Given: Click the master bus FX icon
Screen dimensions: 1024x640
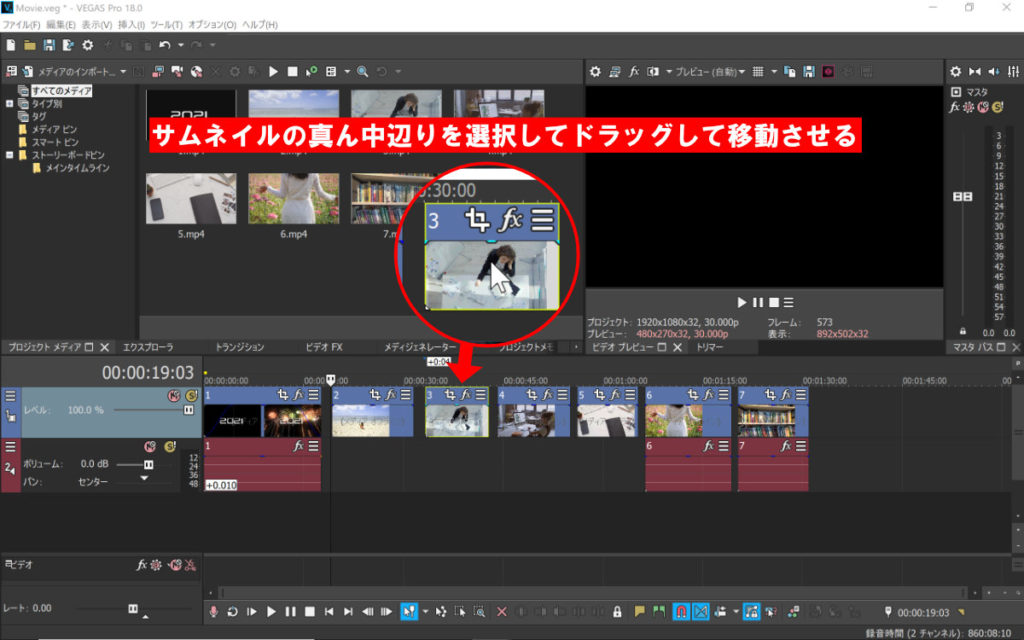Looking at the screenshot, I should (x=955, y=107).
